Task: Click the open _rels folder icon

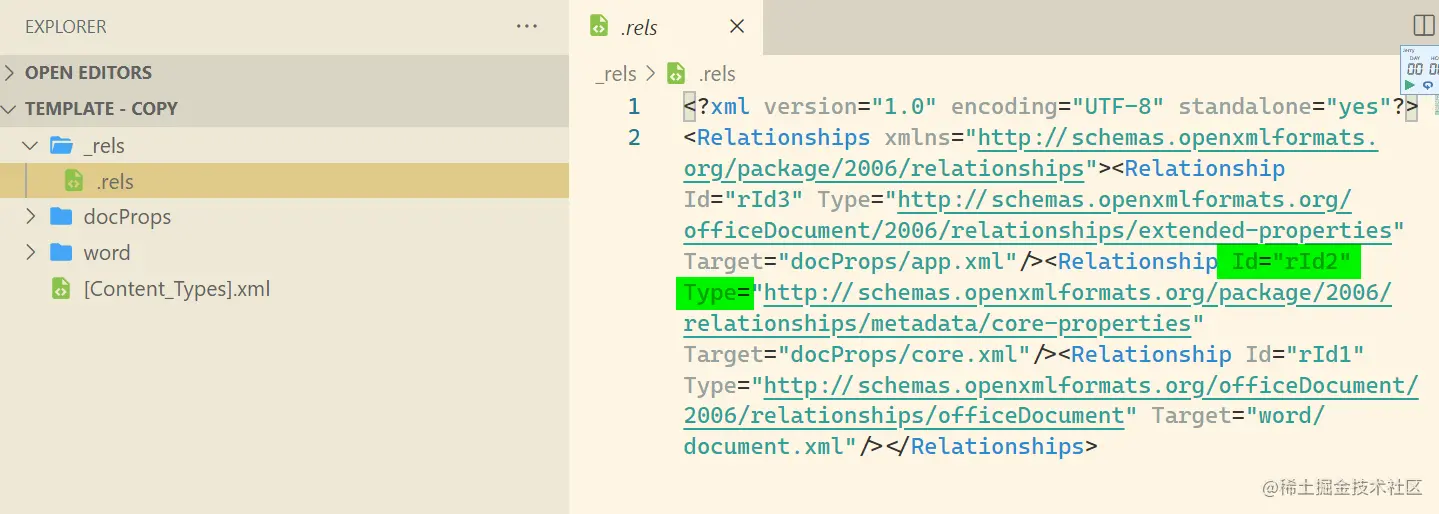Action: coord(62,146)
